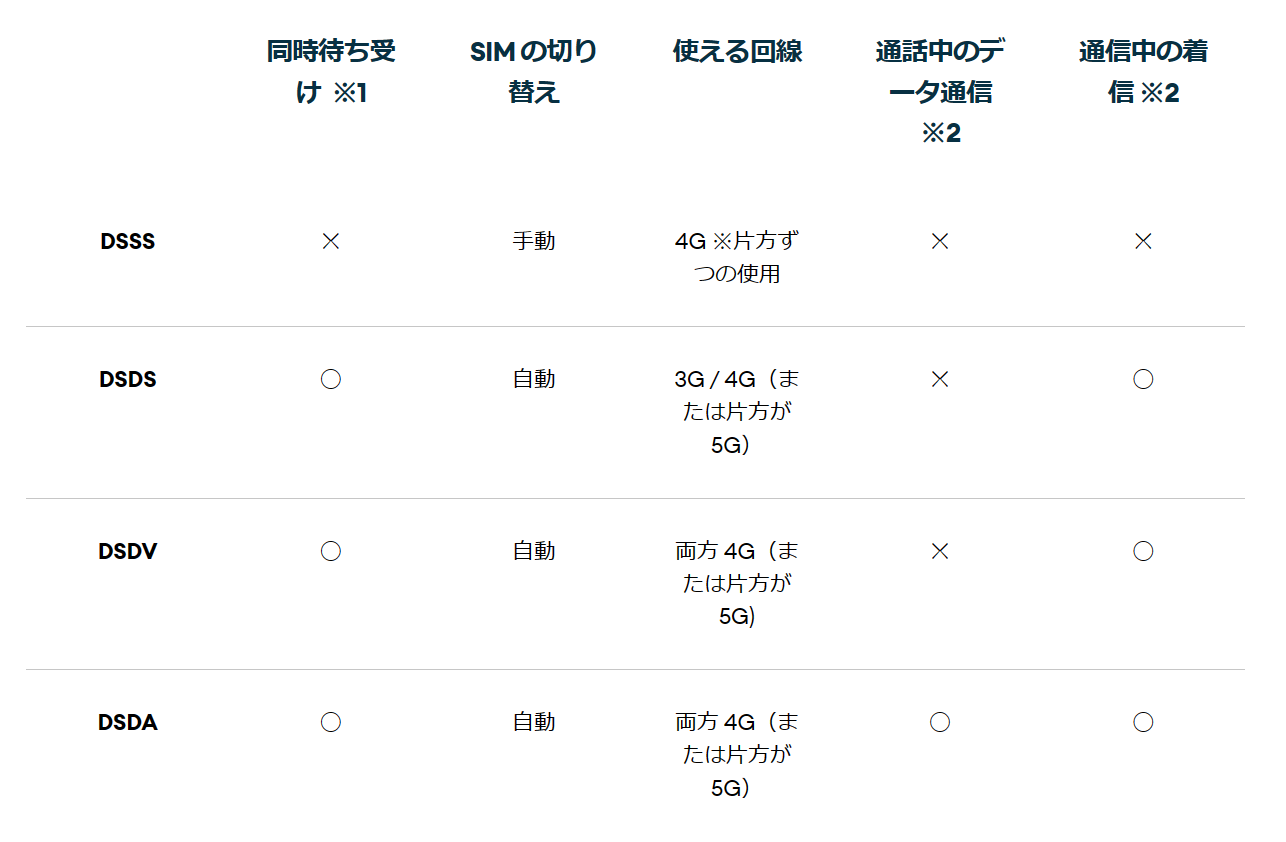Click the × under 通話中のデータ通信 for DSDV

939,551
